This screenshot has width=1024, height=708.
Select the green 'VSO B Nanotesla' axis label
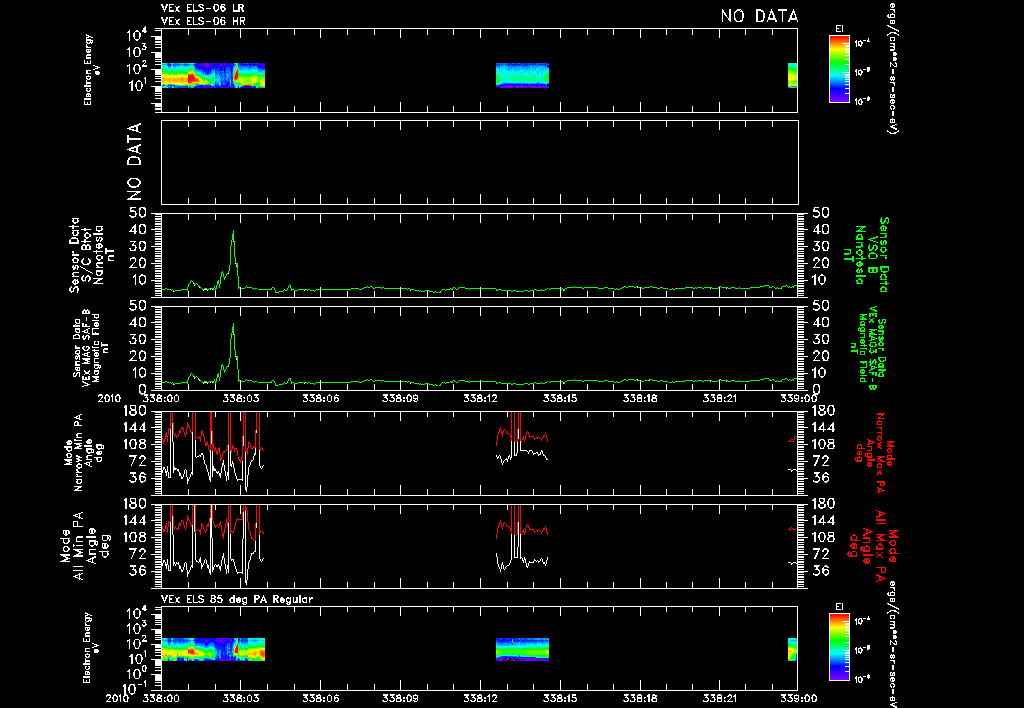[x=866, y=255]
